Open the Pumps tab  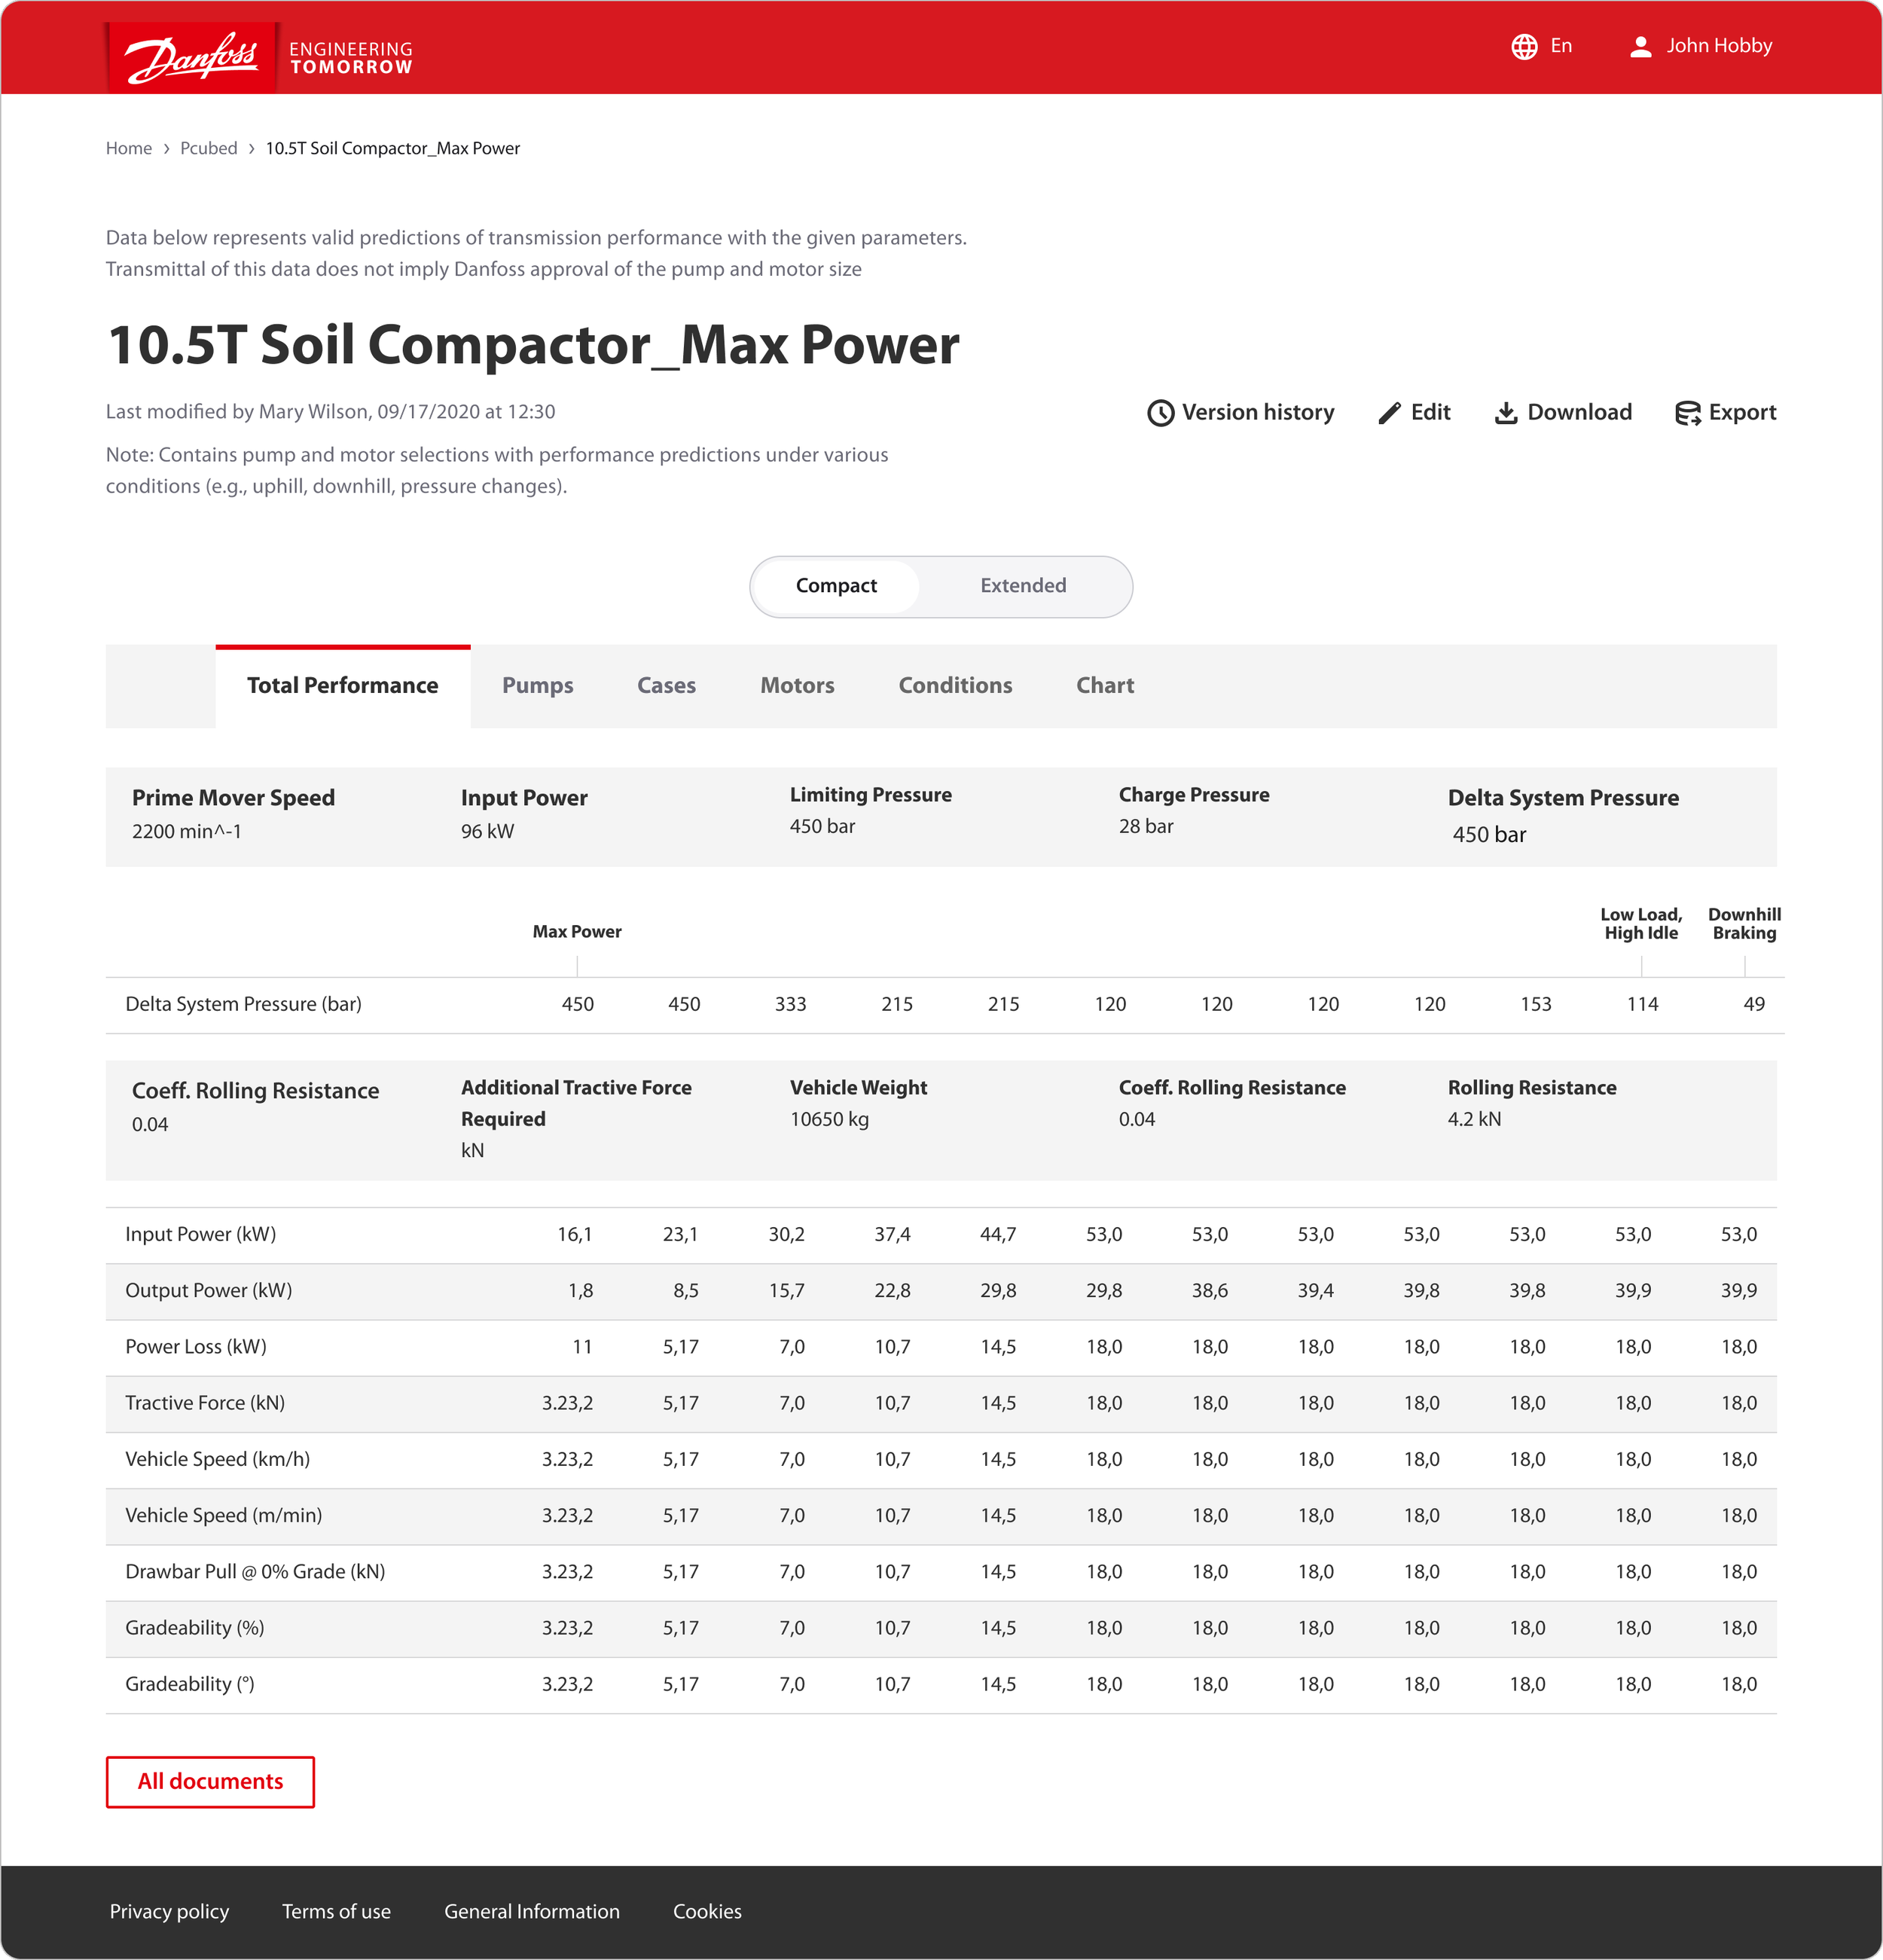pyautogui.click(x=537, y=686)
